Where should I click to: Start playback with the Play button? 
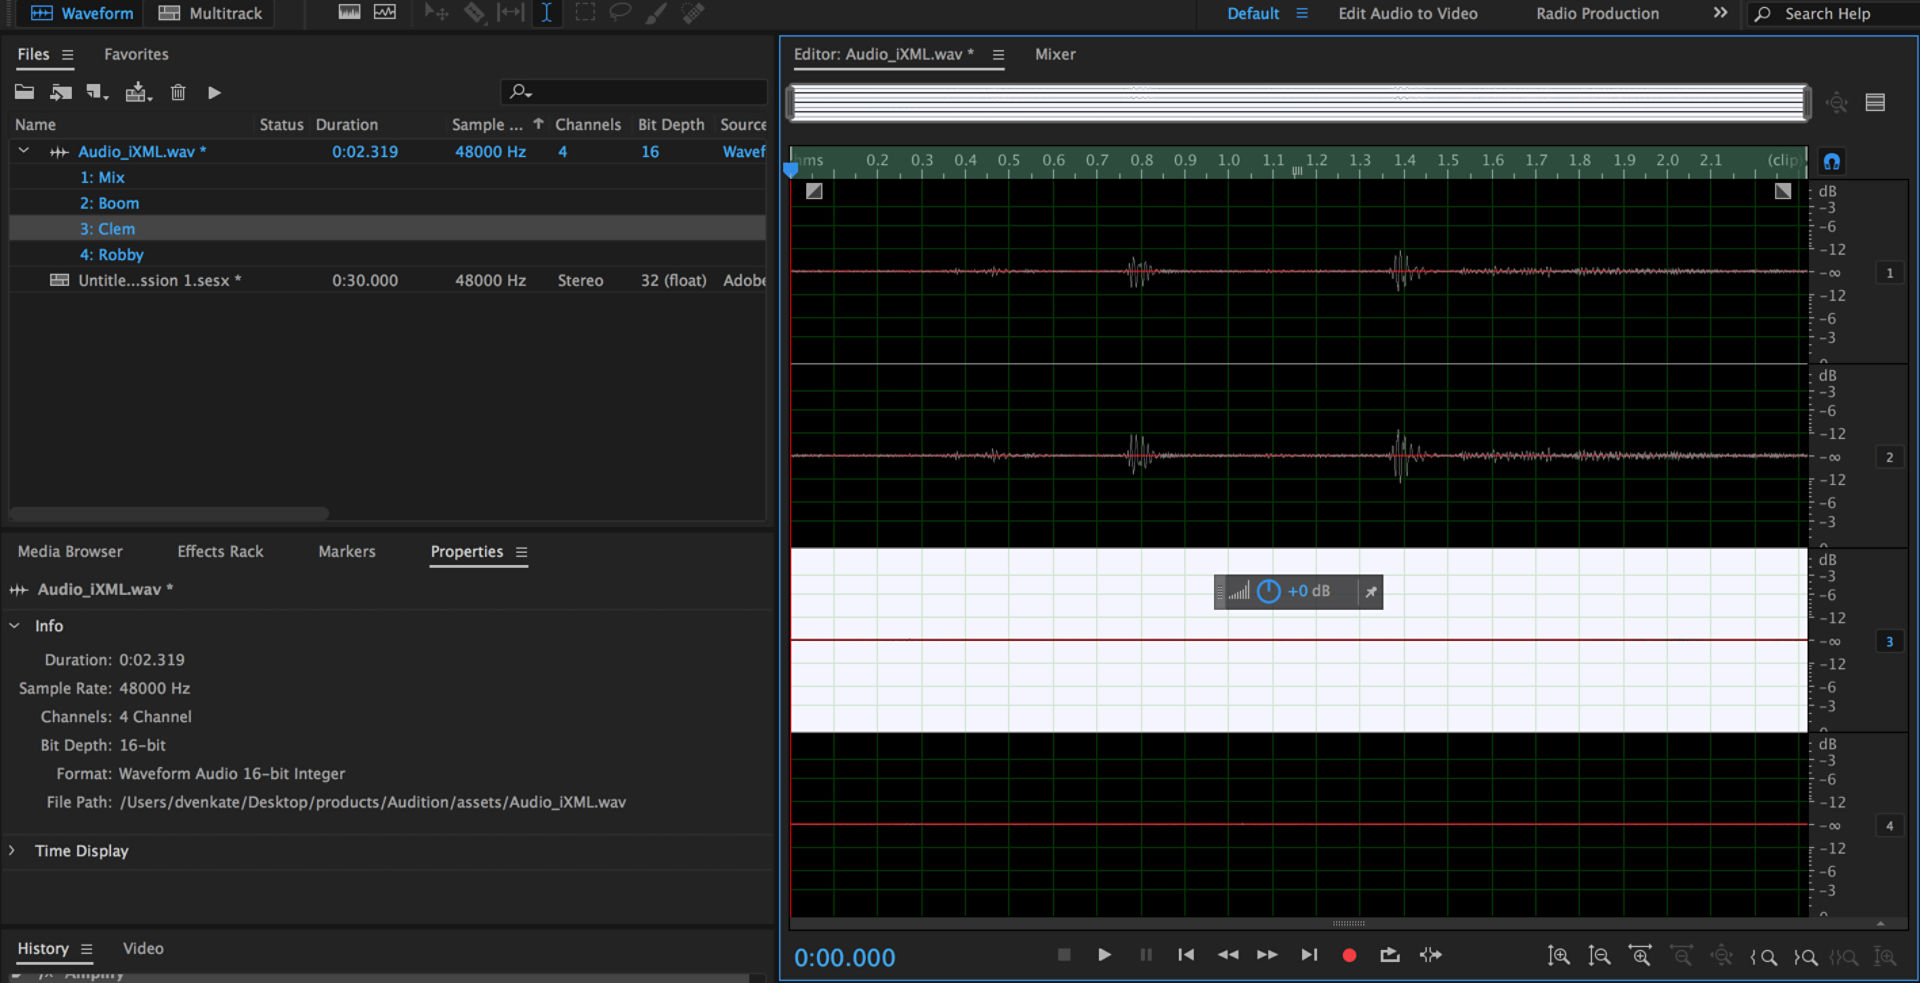tap(1104, 955)
